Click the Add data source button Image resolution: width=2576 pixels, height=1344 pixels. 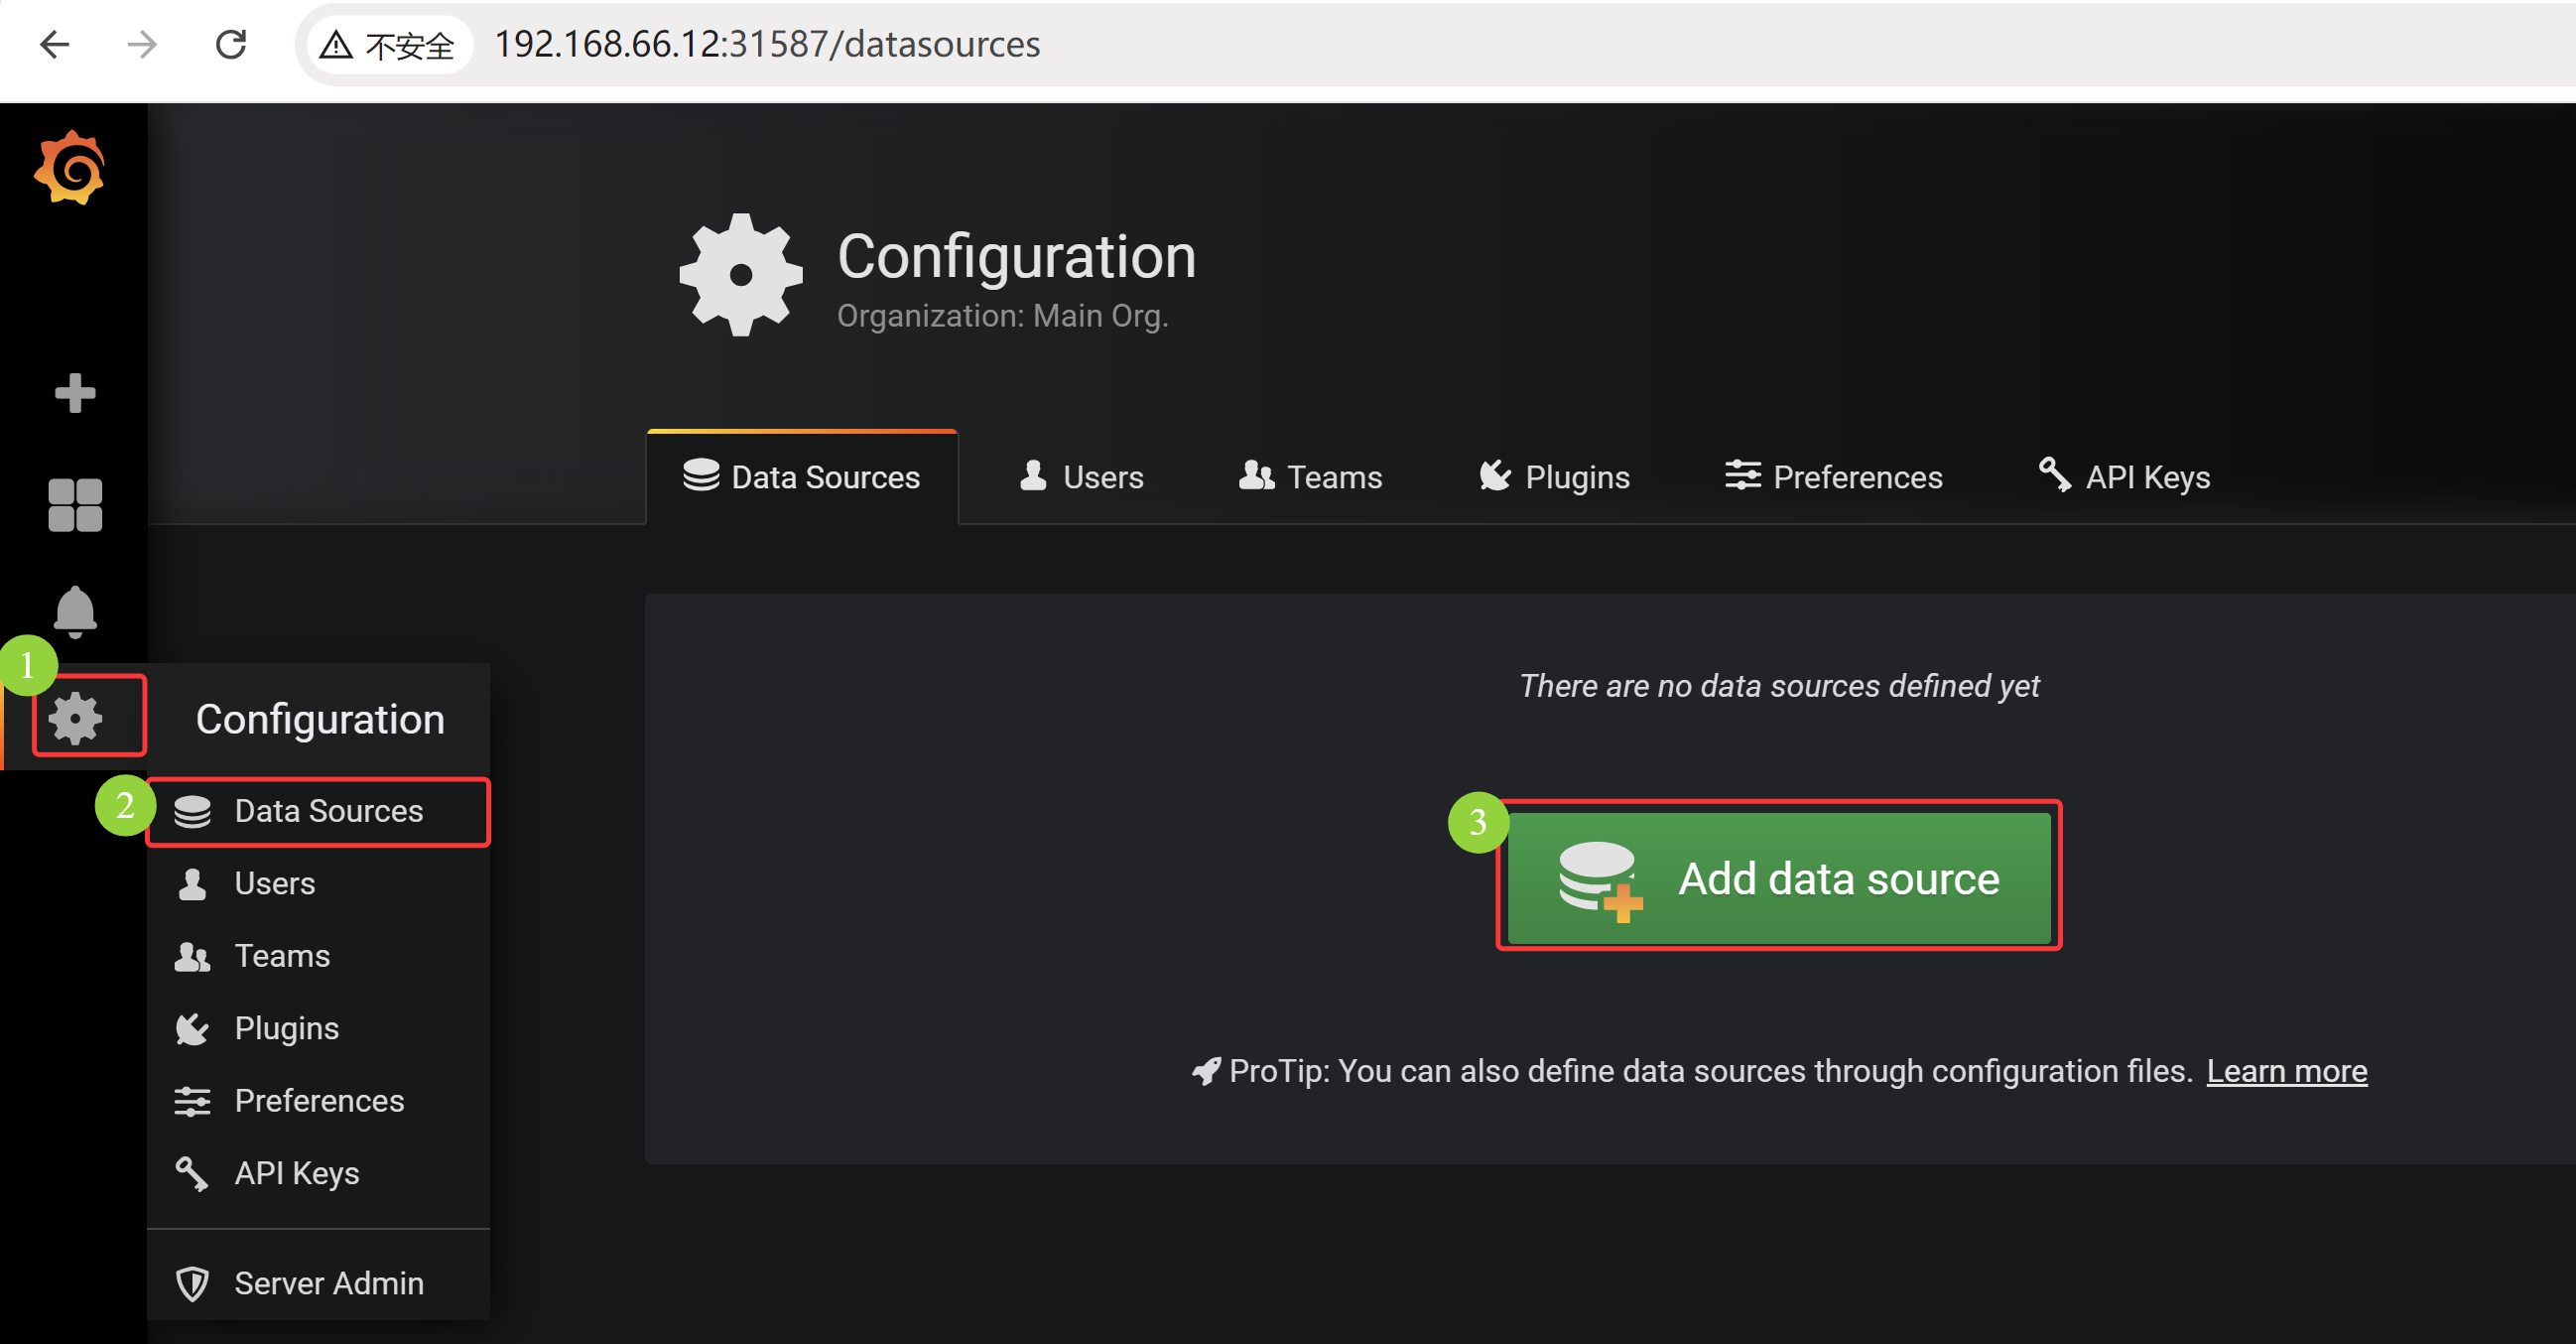pyautogui.click(x=1778, y=878)
